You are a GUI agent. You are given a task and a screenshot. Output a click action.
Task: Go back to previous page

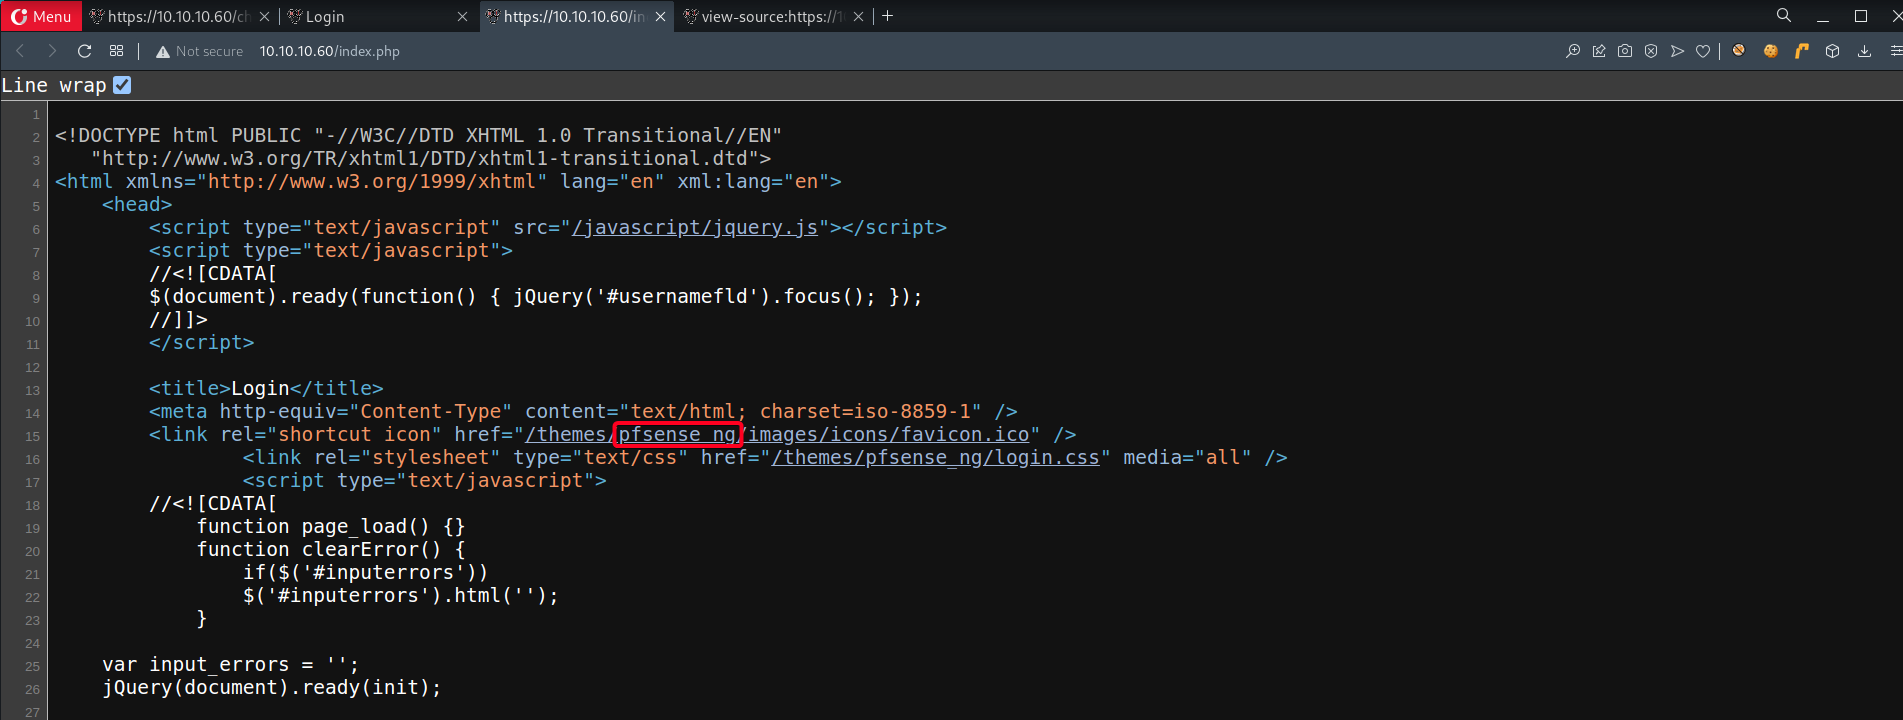tap(20, 51)
